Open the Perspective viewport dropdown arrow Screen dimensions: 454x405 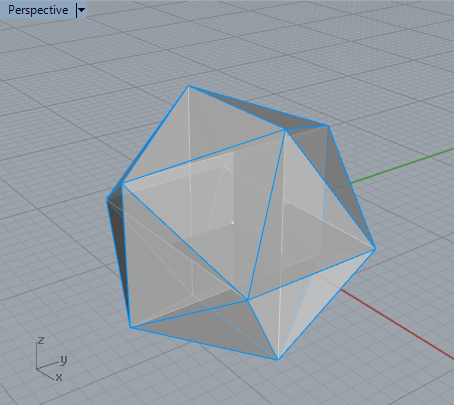click(81, 10)
